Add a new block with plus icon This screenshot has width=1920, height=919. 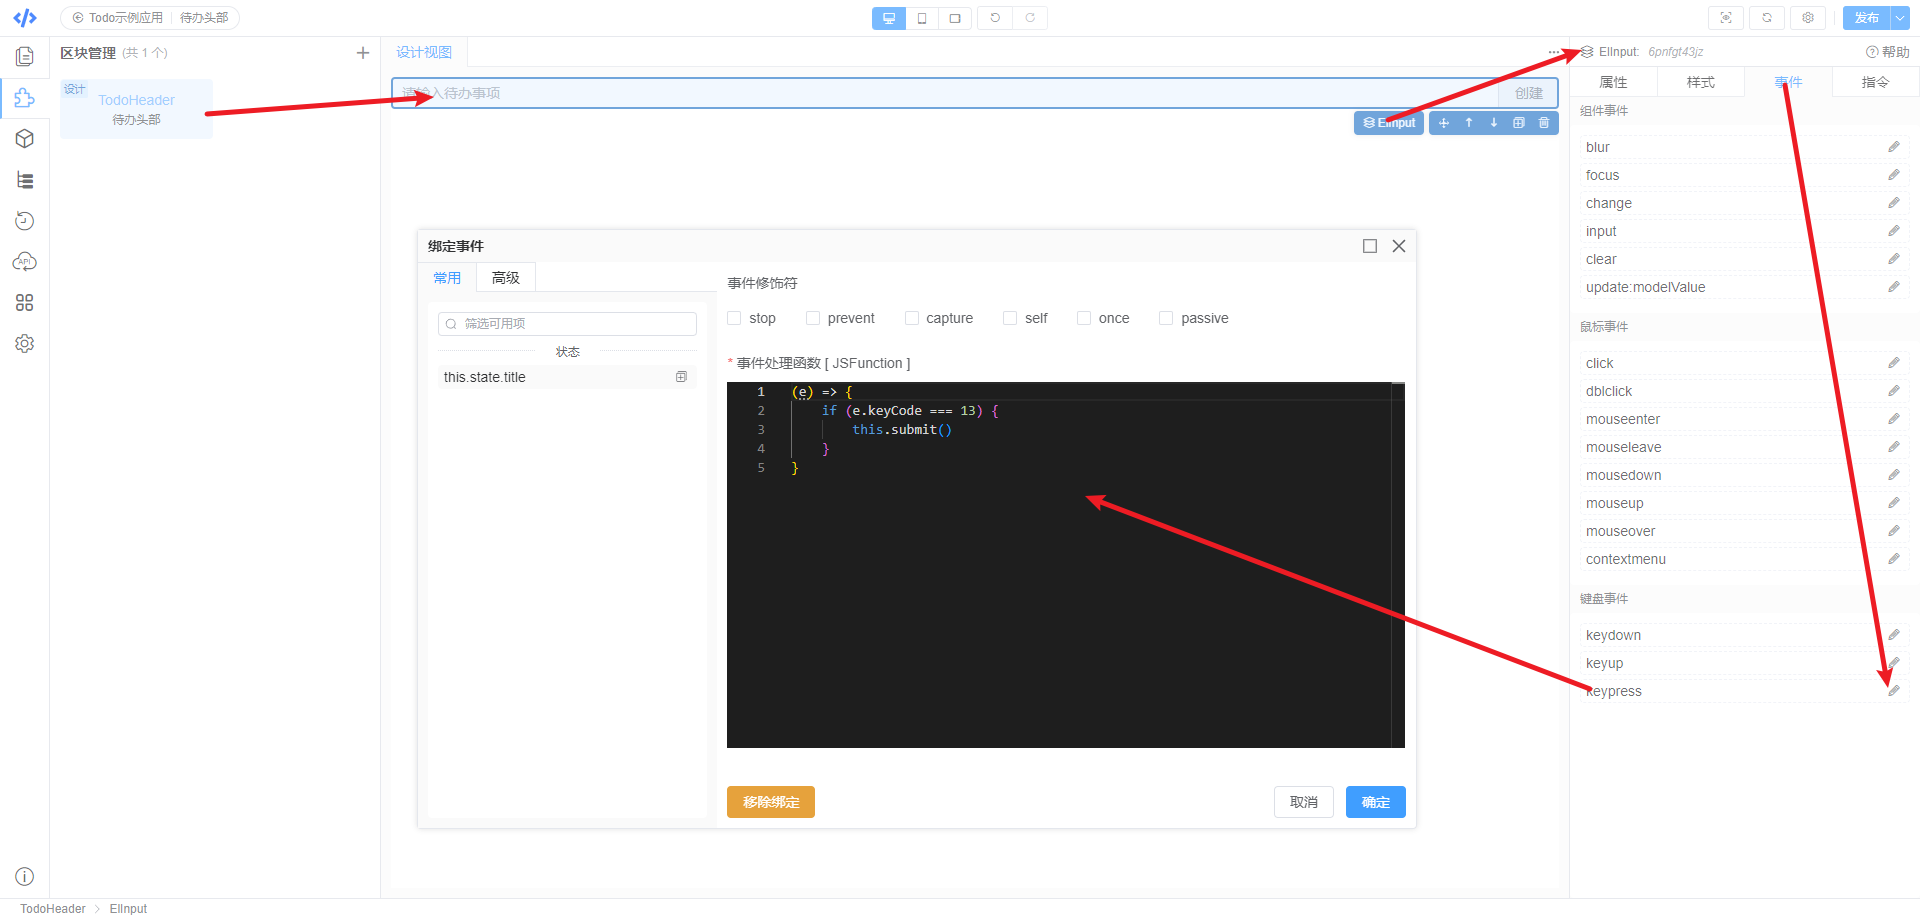pos(363,53)
